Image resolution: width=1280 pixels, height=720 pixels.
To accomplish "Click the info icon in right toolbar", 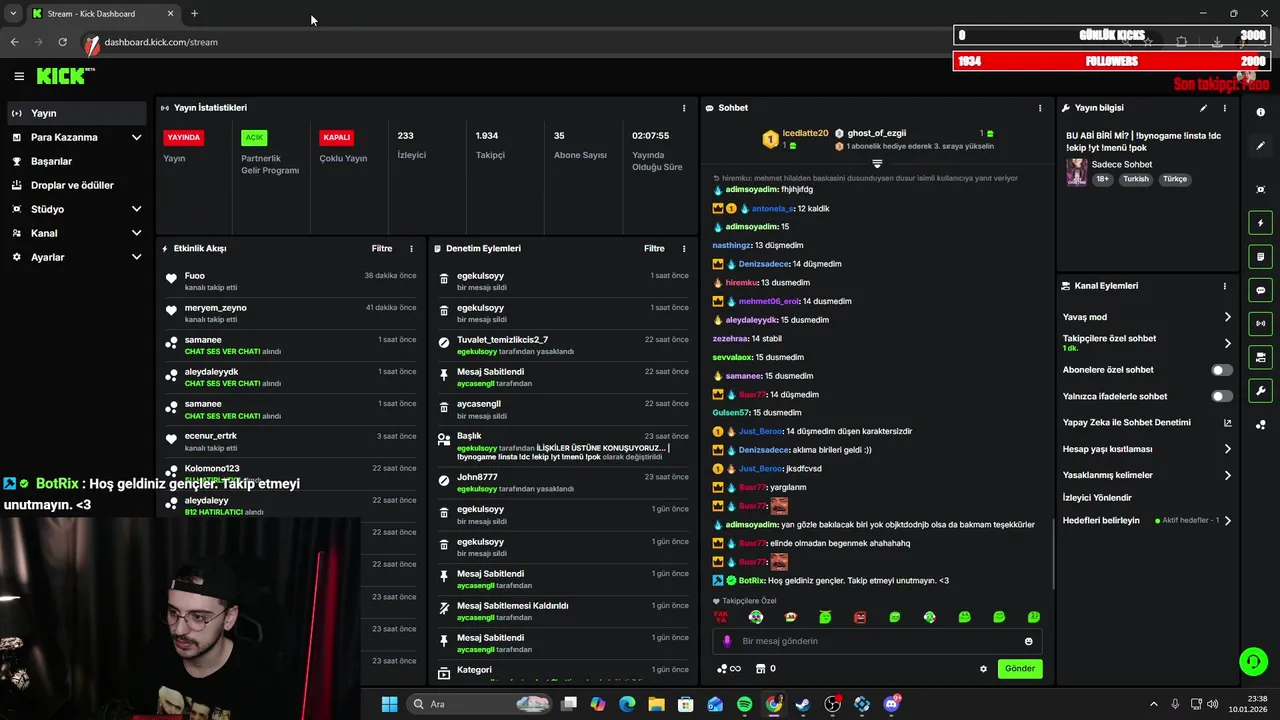I will (x=1260, y=112).
